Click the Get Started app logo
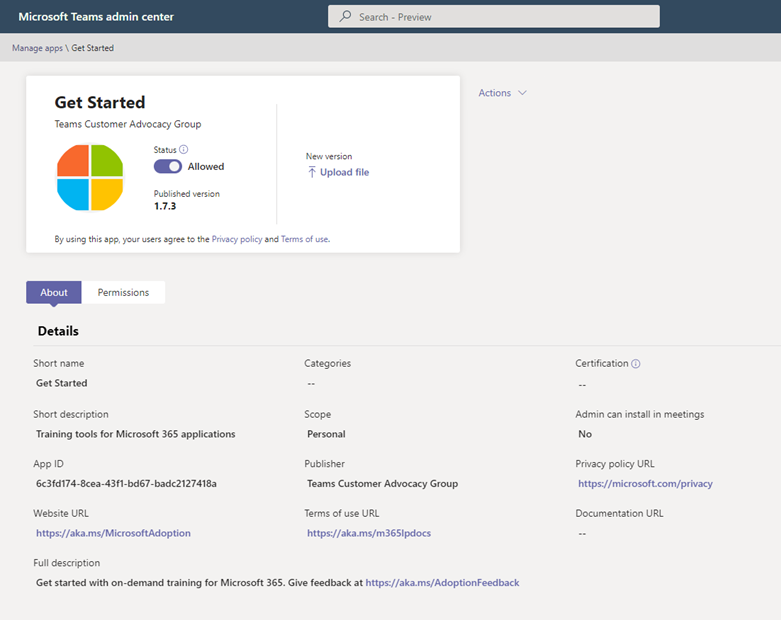Screen dimensions: 781x620 [90, 178]
